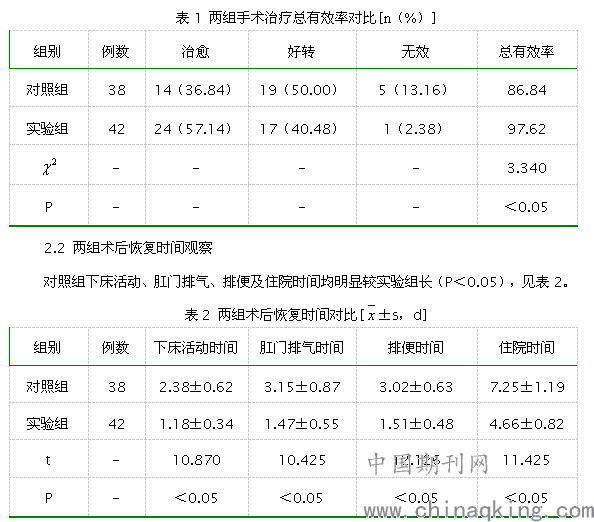Click the 总有效率 header in table 1
This screenshot has width=594, height=522.
click(527, 51)
